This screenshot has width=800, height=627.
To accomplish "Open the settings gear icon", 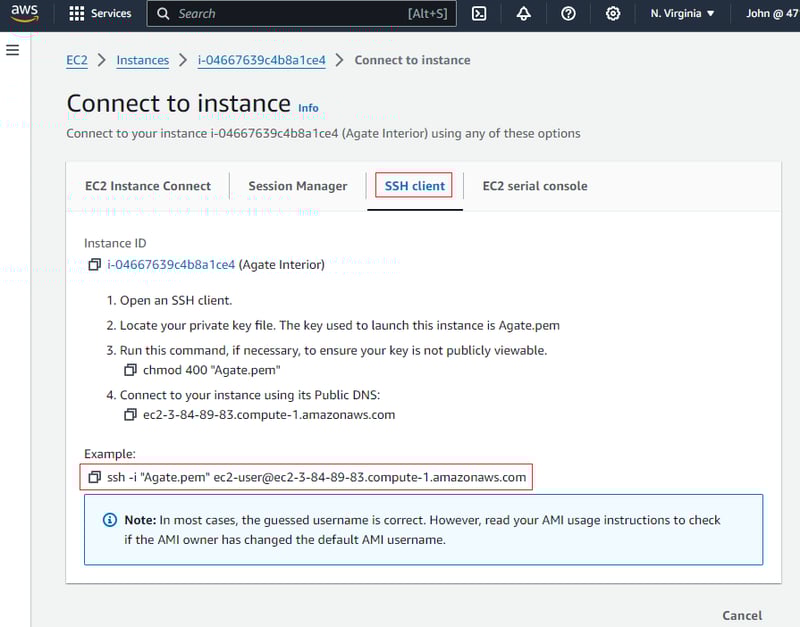I will pos(613,14).
